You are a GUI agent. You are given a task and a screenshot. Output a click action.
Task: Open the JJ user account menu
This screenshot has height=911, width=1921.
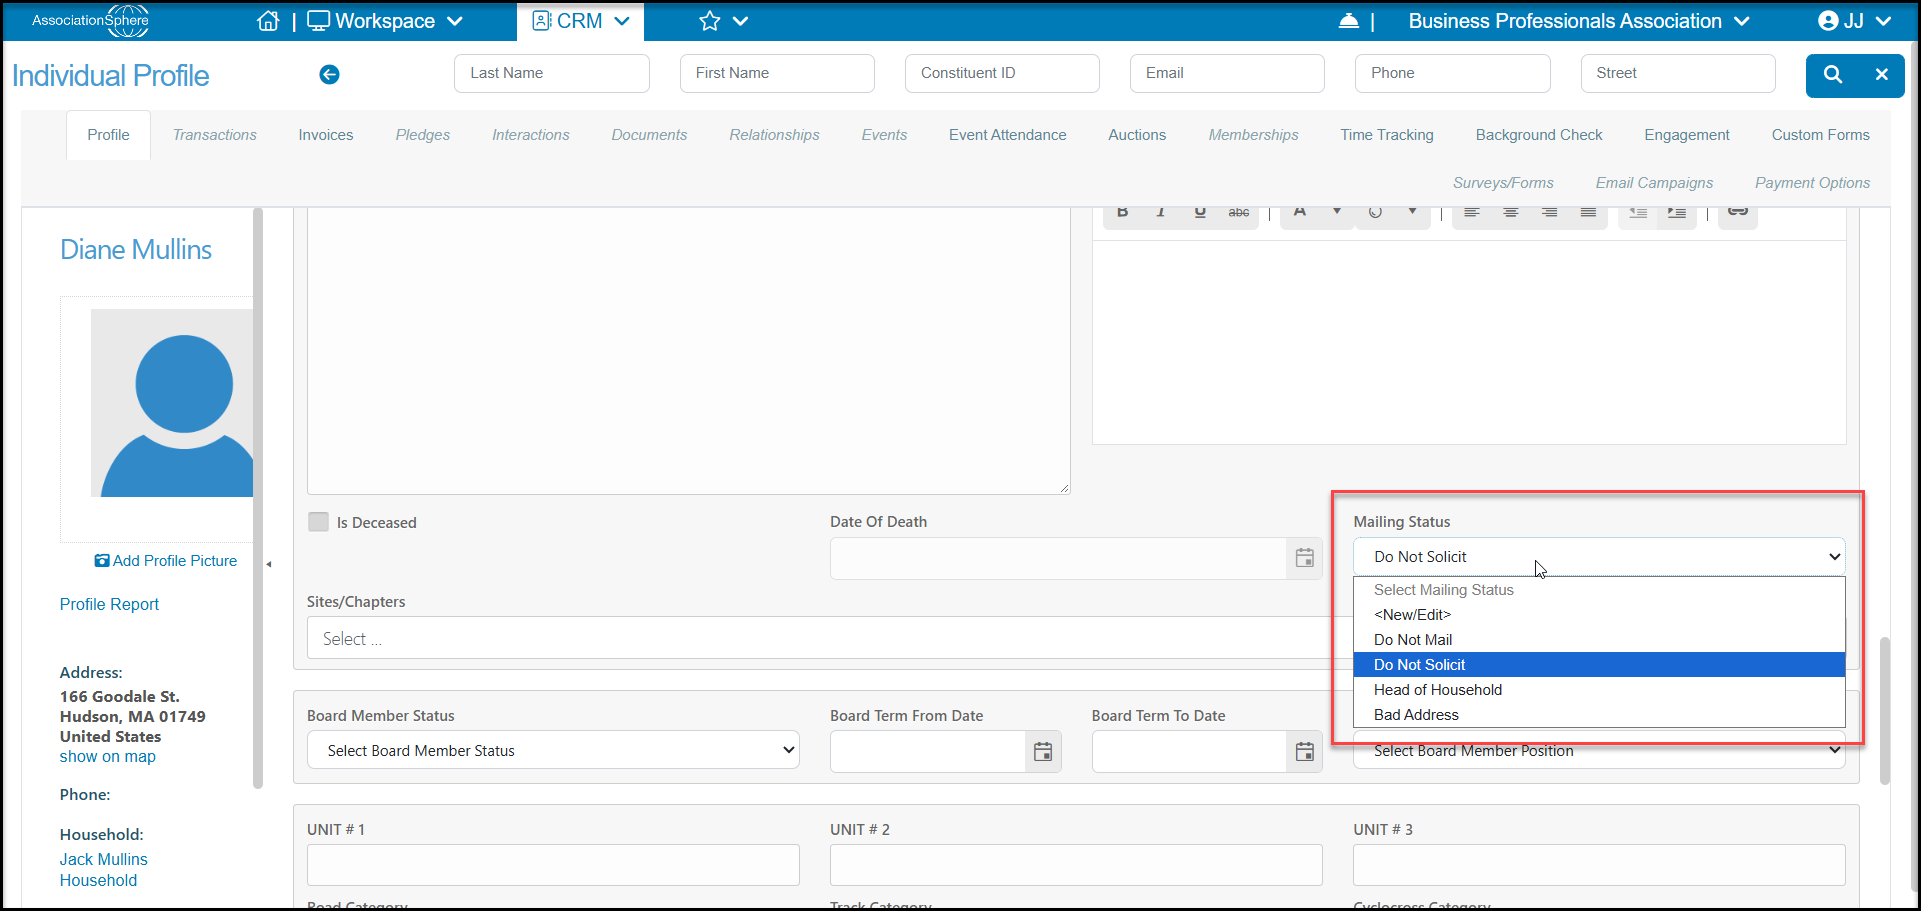click(1855, 21)
